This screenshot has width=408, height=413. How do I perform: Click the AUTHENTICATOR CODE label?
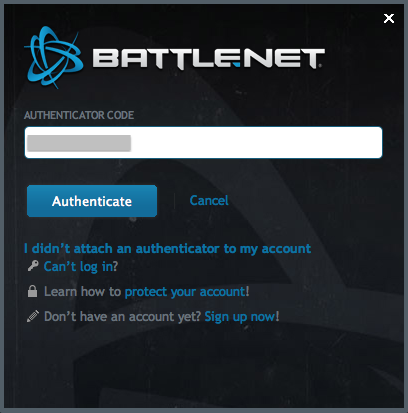pyautogui.click(x=79, y=115)
